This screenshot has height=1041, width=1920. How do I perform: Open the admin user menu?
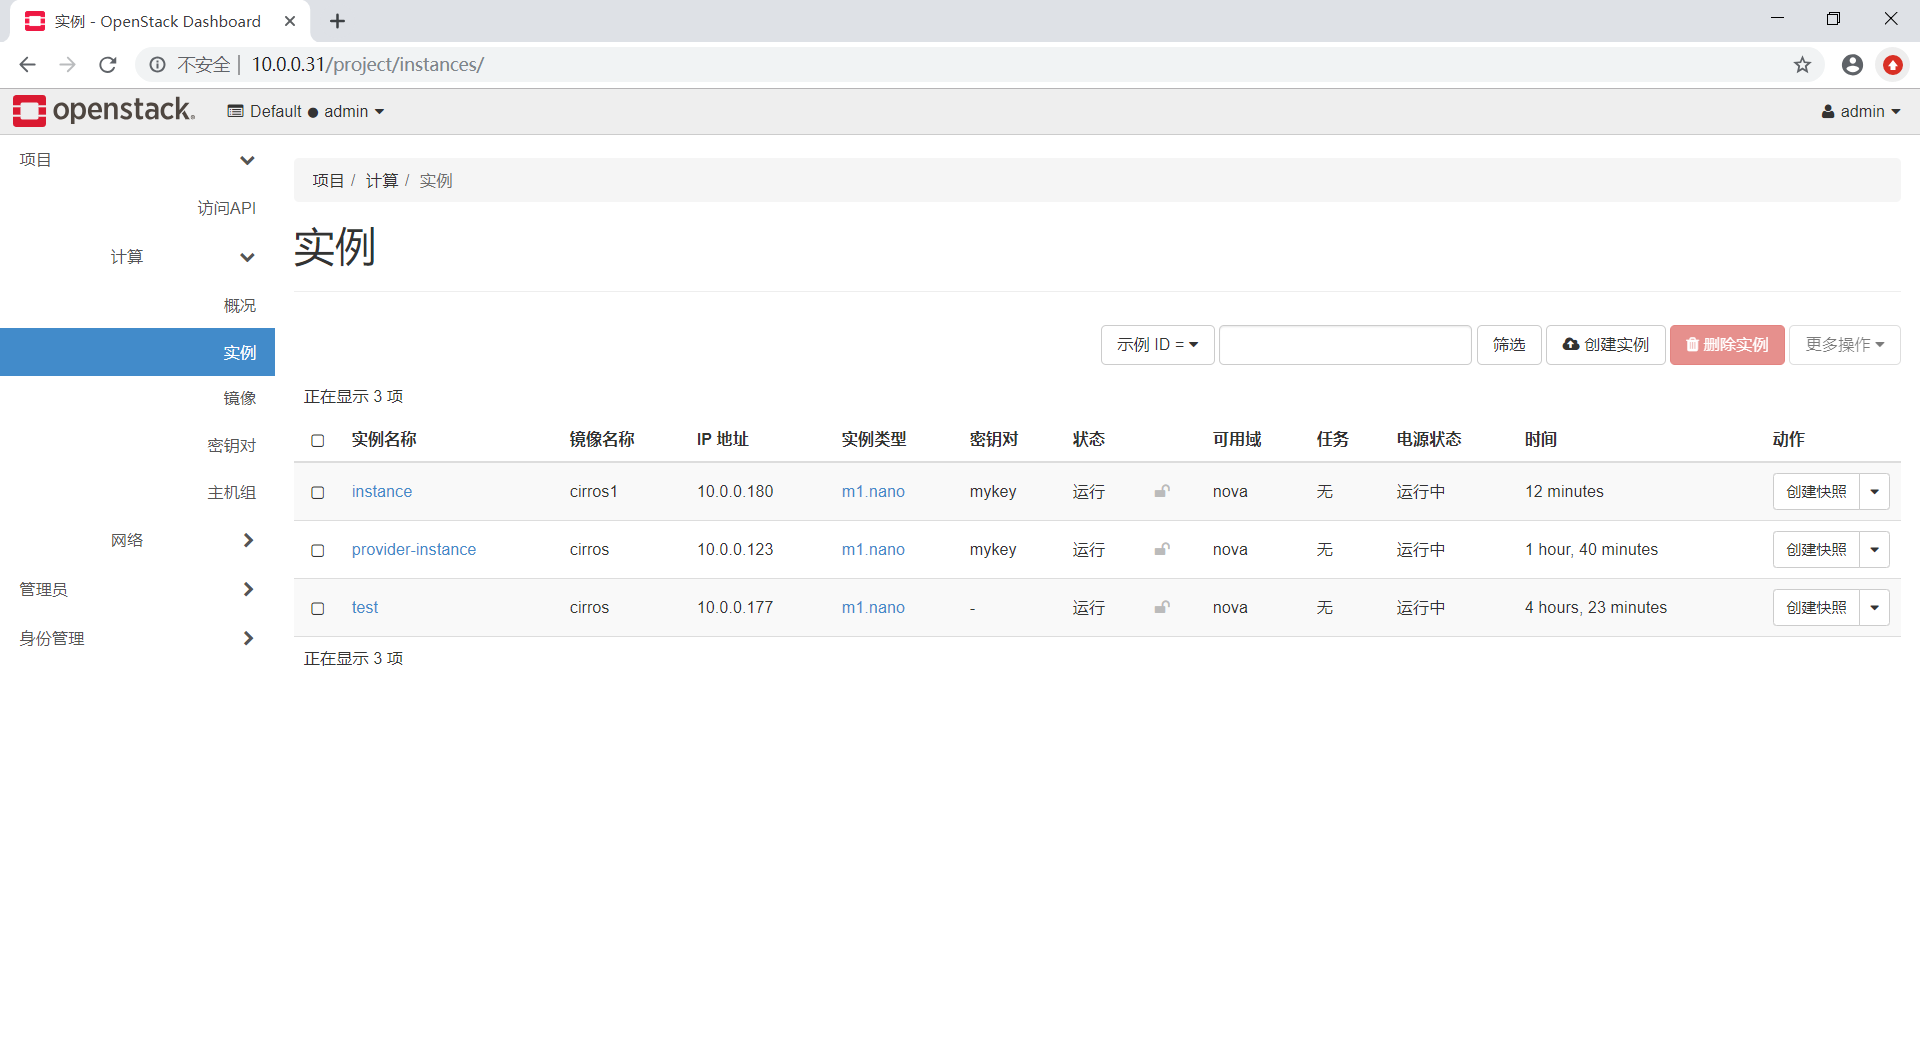click(1861, 111)
